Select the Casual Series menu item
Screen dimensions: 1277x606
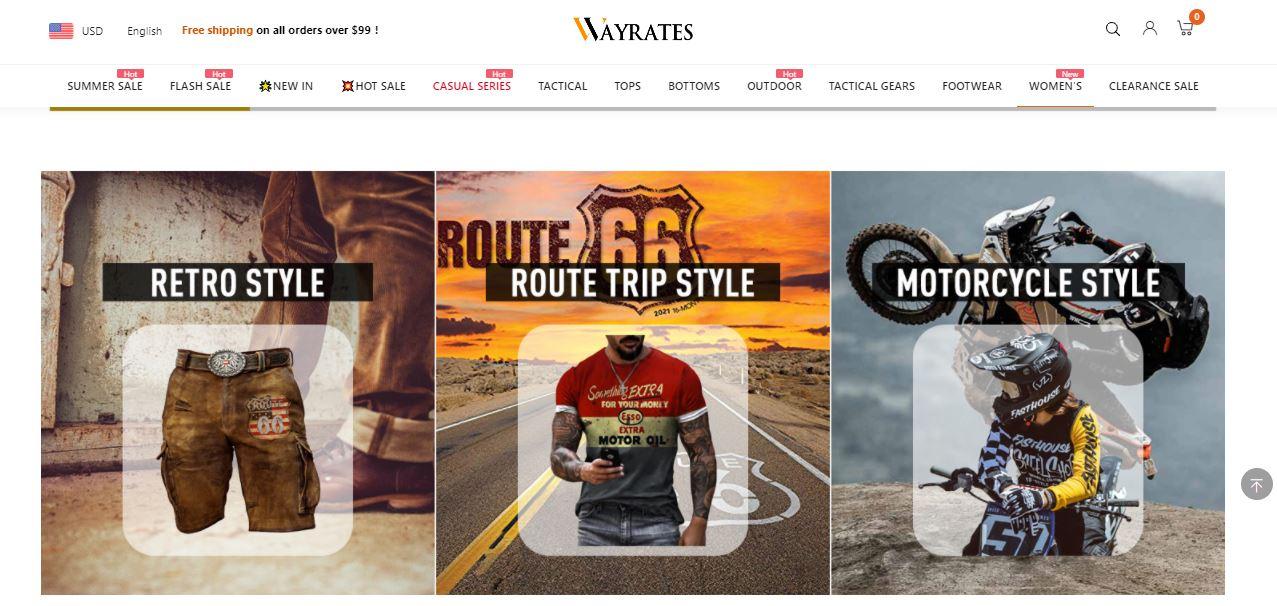[x=472, y=86]
